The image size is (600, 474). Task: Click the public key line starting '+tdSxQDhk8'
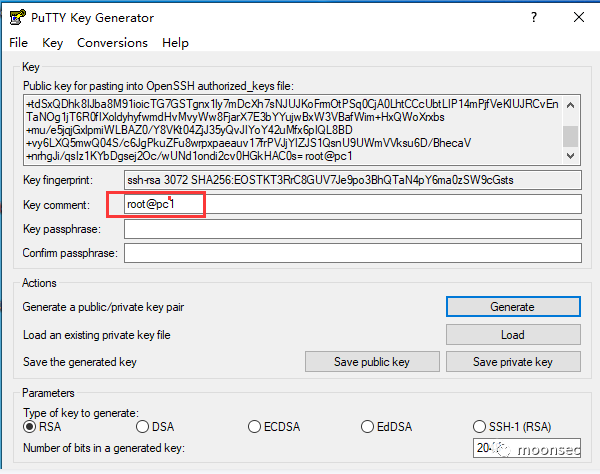292,104
